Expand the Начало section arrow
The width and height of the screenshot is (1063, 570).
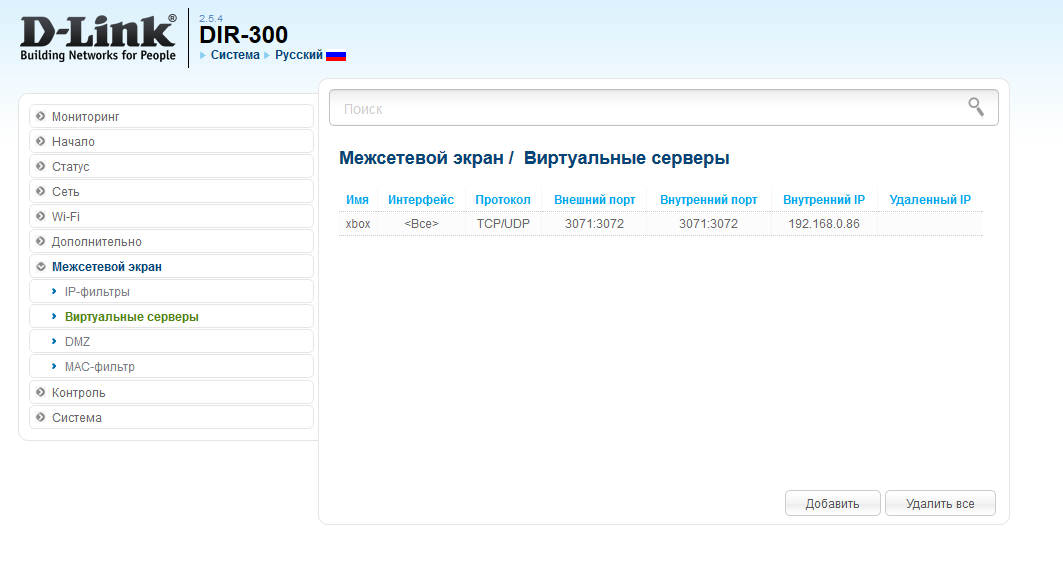point(41,142)
